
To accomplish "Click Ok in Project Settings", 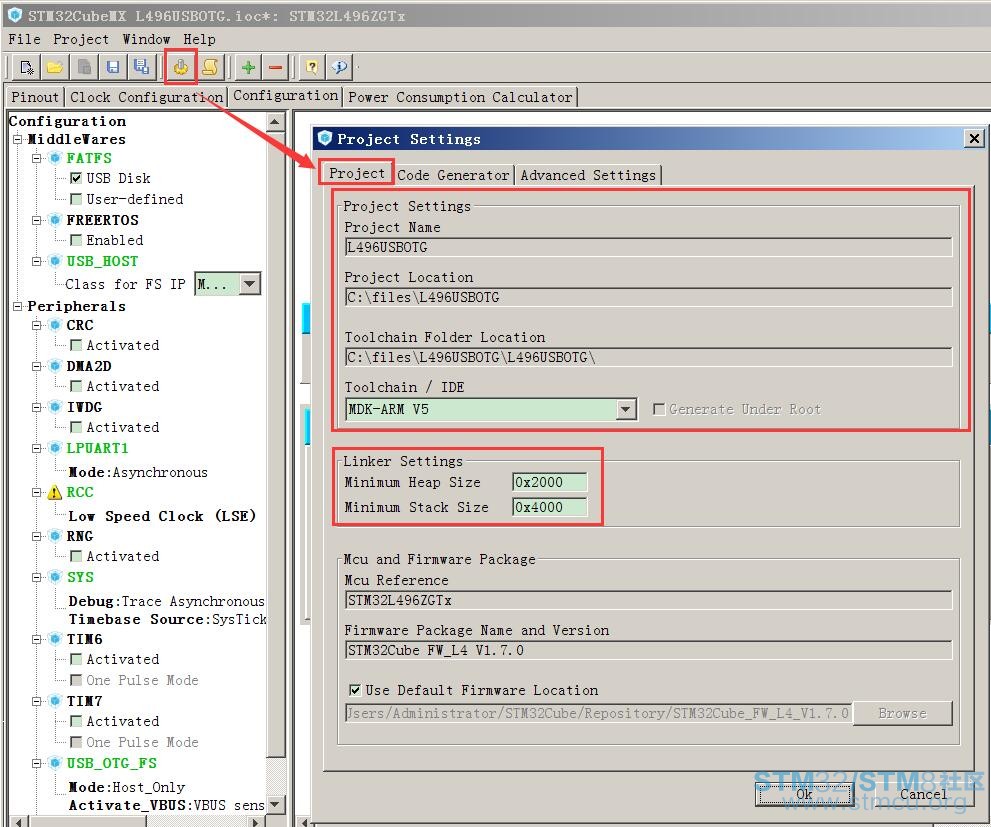I will 804,794.
